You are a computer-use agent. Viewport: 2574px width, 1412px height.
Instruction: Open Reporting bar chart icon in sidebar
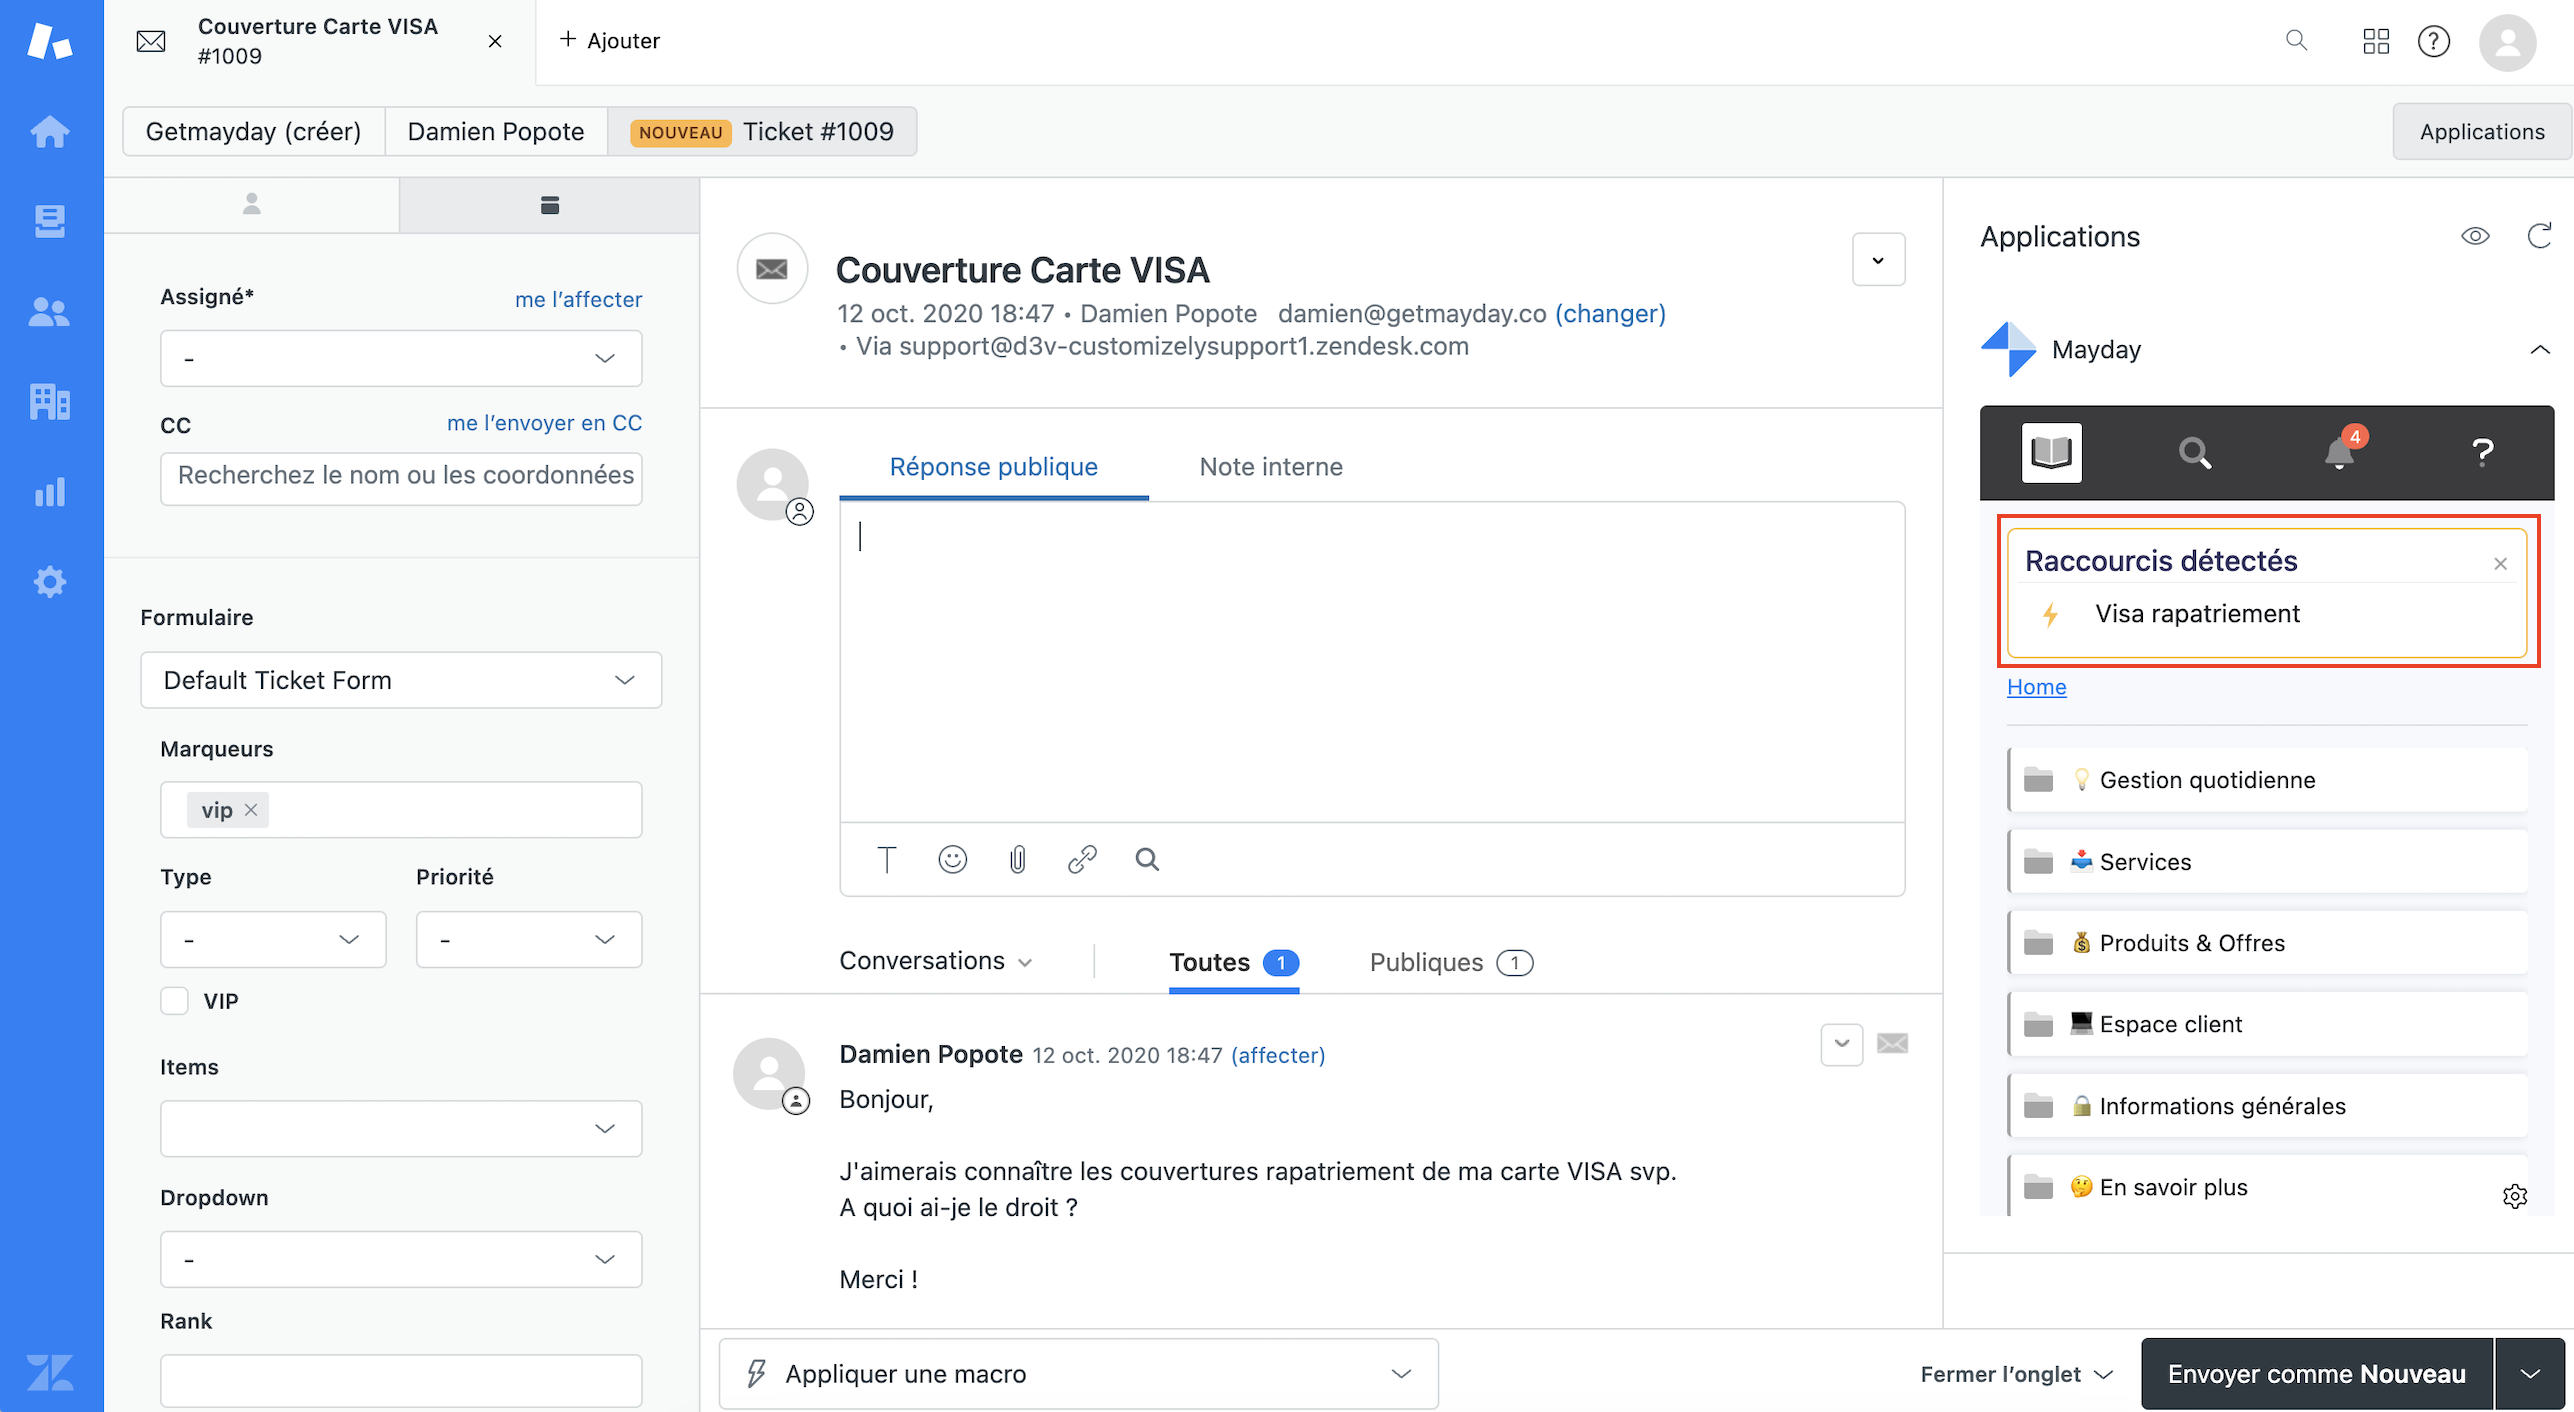pyautogui.click(x=49, y=492)
